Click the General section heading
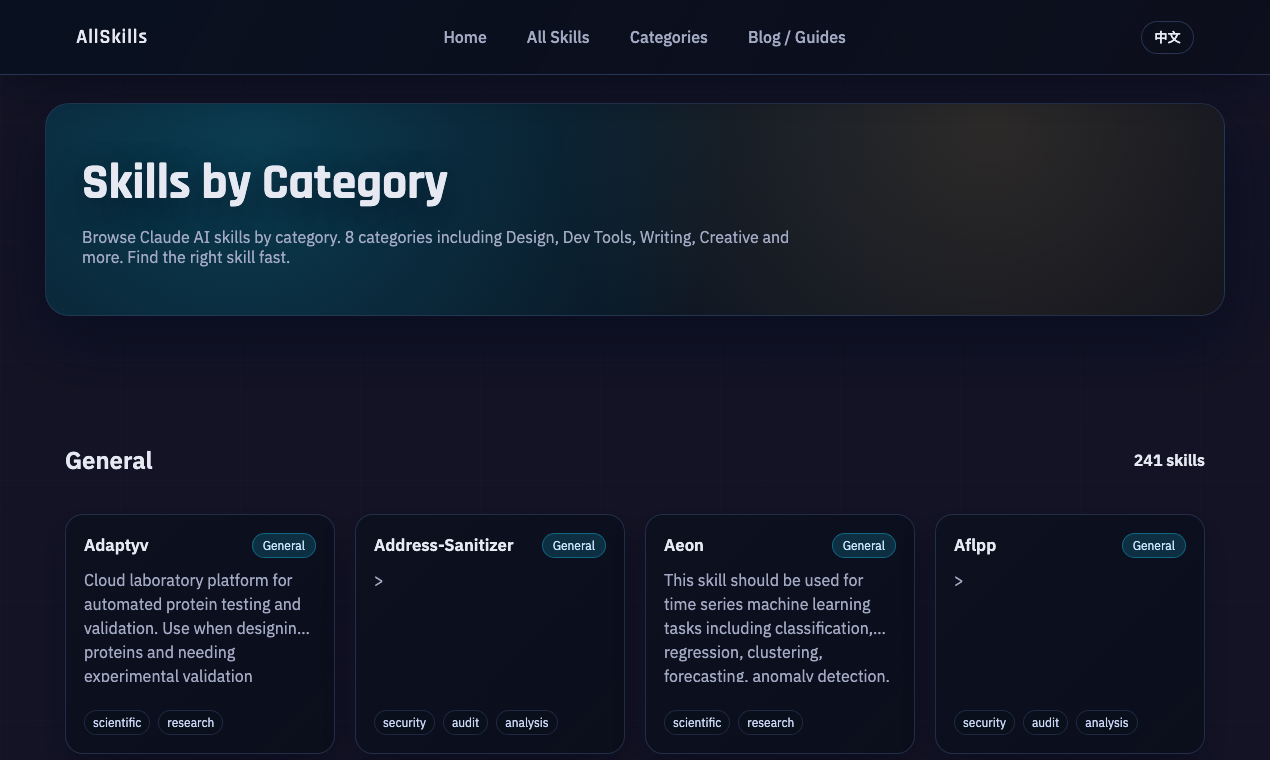This screenshot has width=1270, height=760. 108,460
